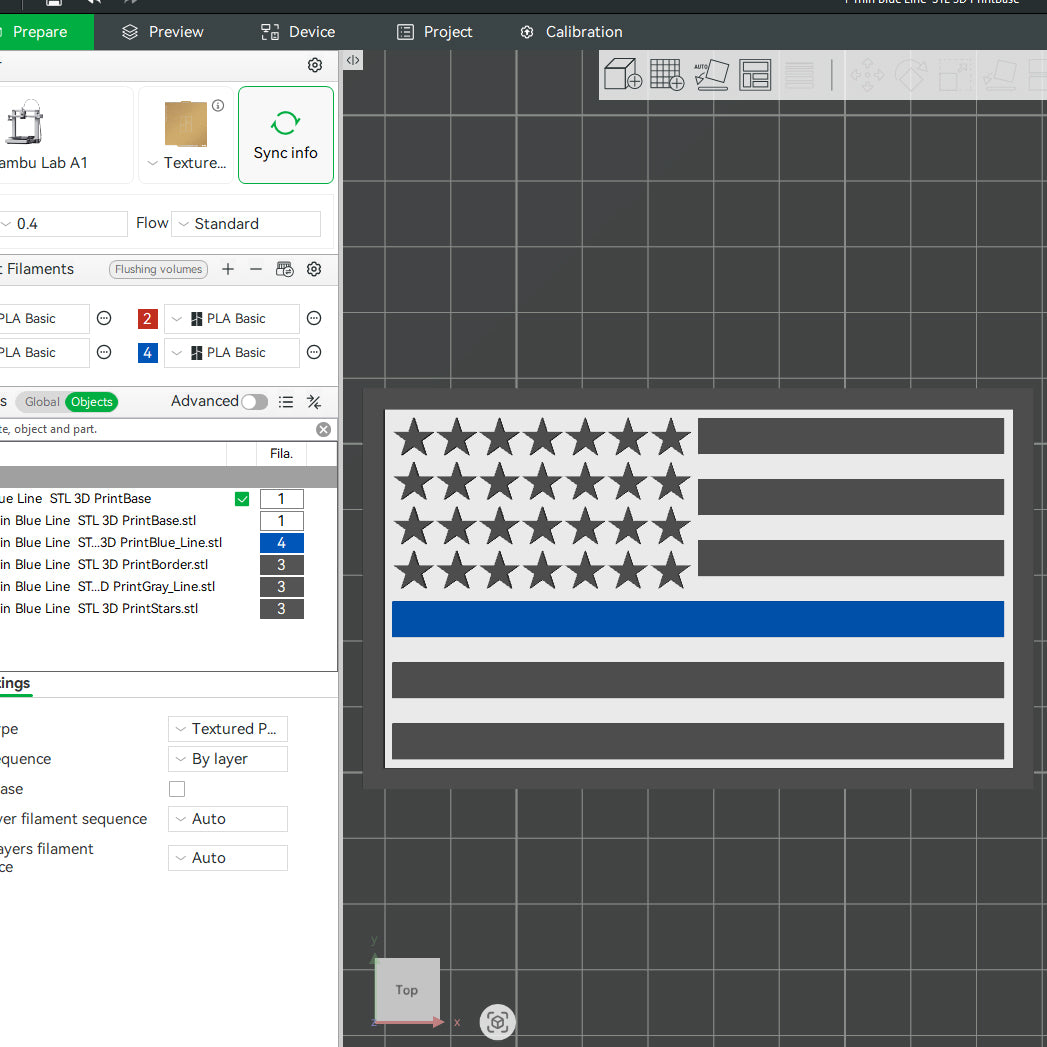Toggle the Advanced settings switch
The image size is (1047, 1047).
click(x=254, y=402)
